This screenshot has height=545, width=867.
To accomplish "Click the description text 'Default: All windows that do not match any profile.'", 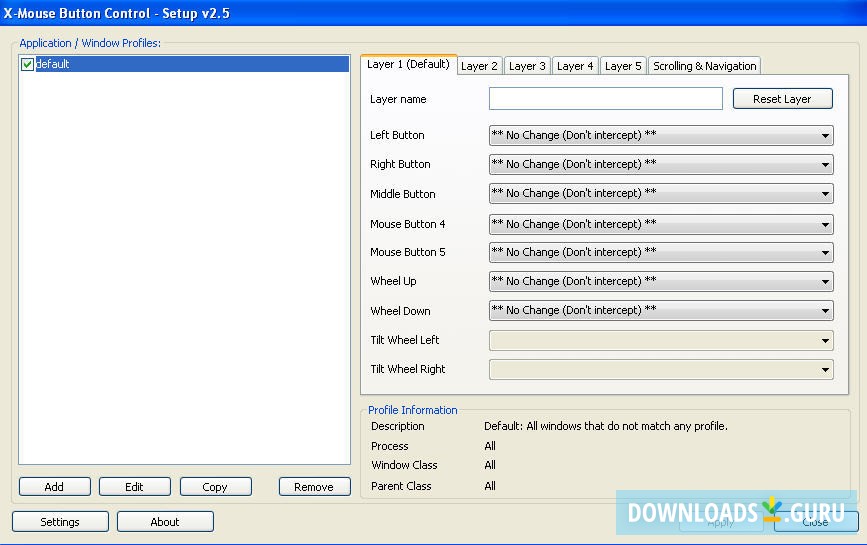I will pyautogui.click(x=605, y=426).
